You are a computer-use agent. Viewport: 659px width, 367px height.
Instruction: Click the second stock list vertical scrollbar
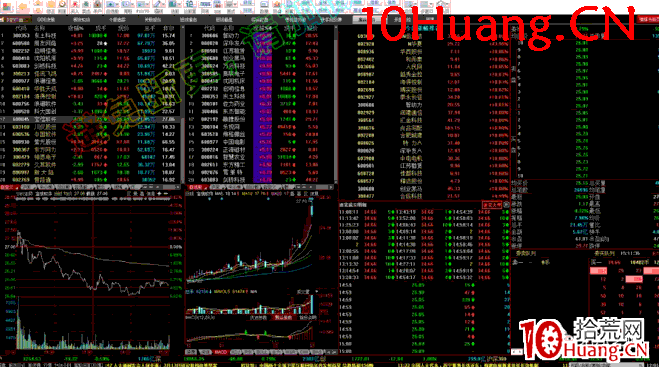point(335,105)
